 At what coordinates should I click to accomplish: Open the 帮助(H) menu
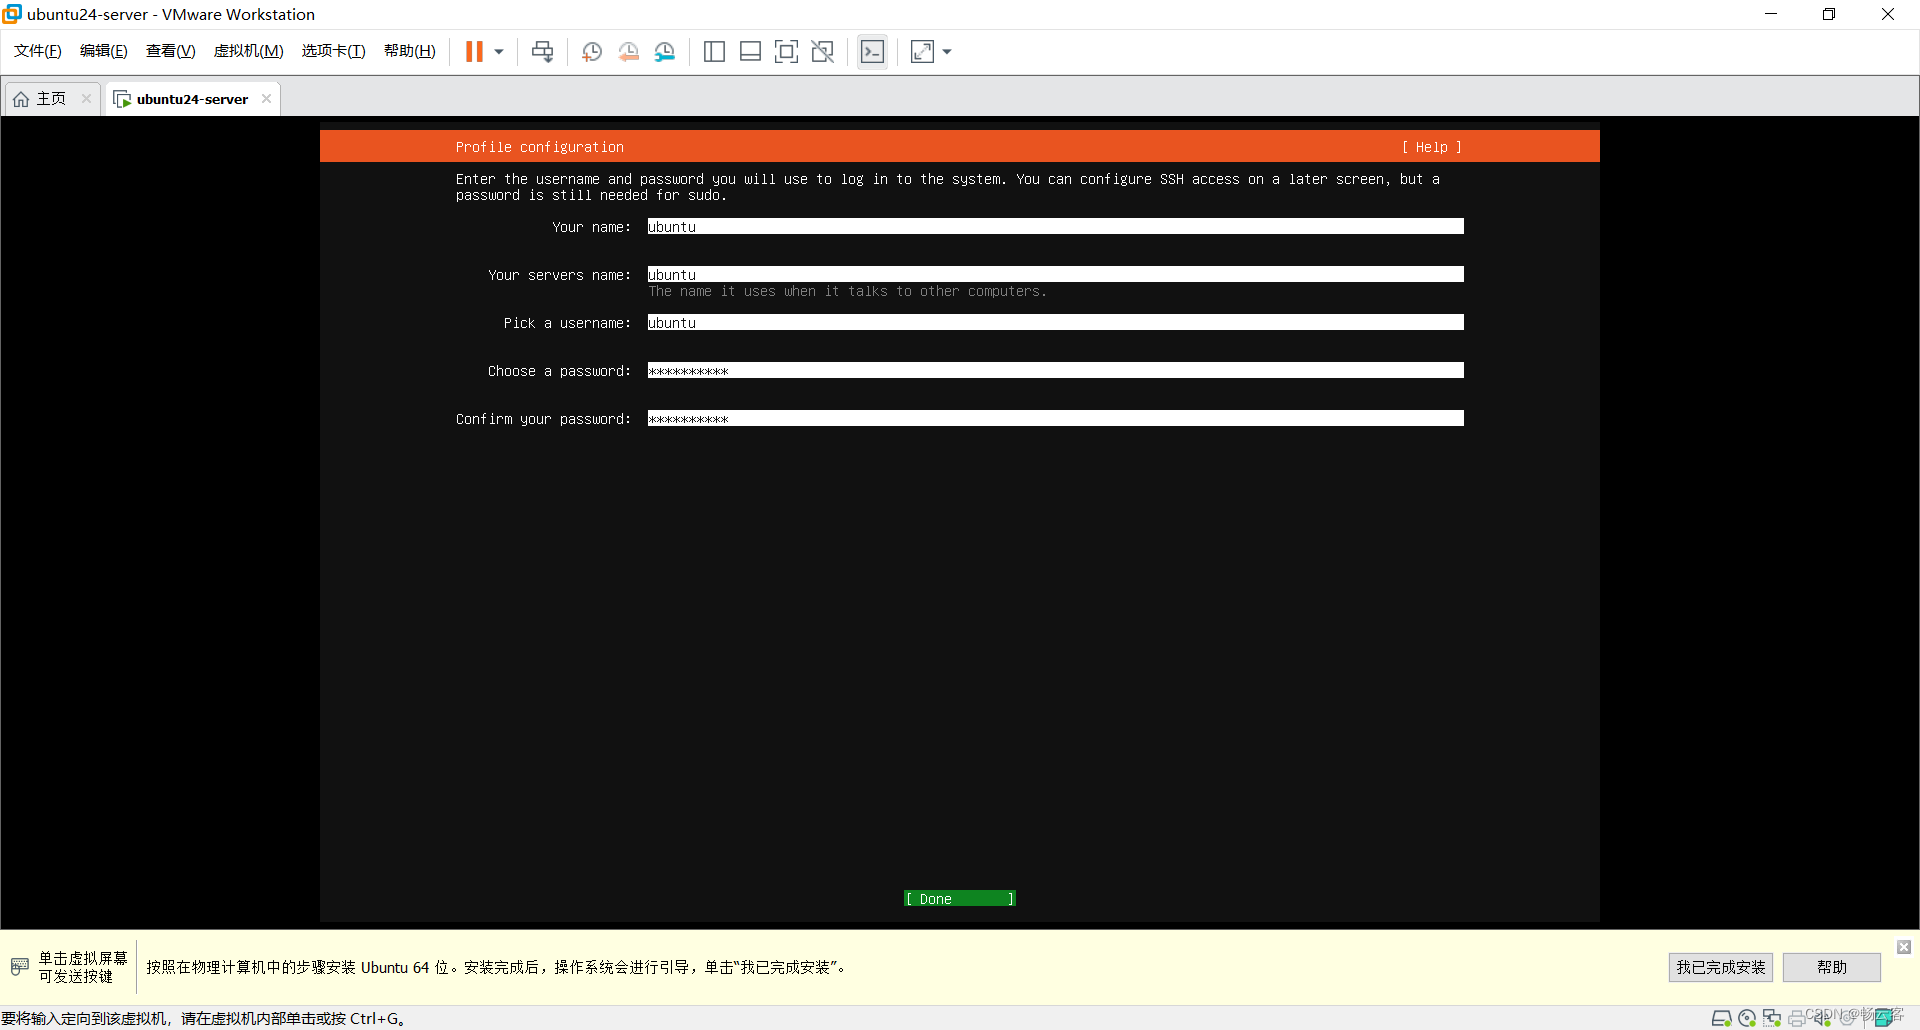(x=410, y=51)
